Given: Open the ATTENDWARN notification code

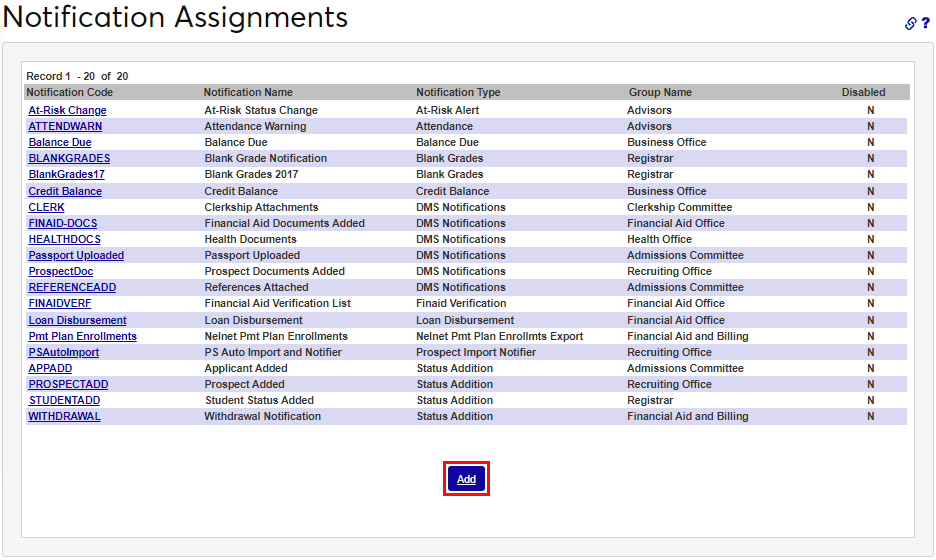Looking at the screenshot, I should coord(65,127).
